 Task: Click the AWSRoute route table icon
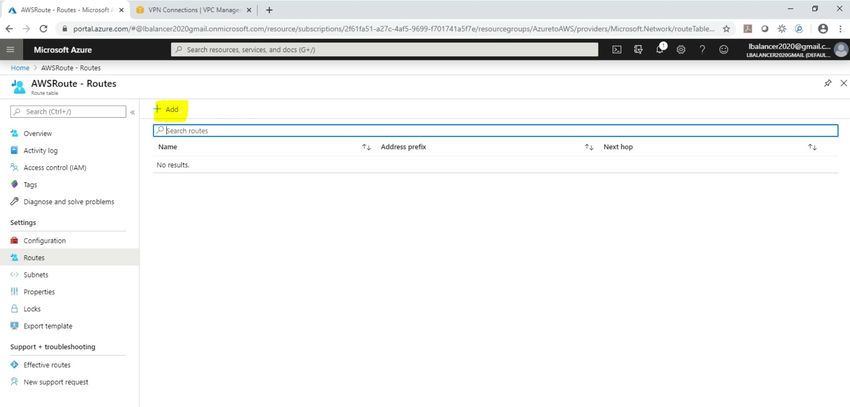tap(18, 86)
